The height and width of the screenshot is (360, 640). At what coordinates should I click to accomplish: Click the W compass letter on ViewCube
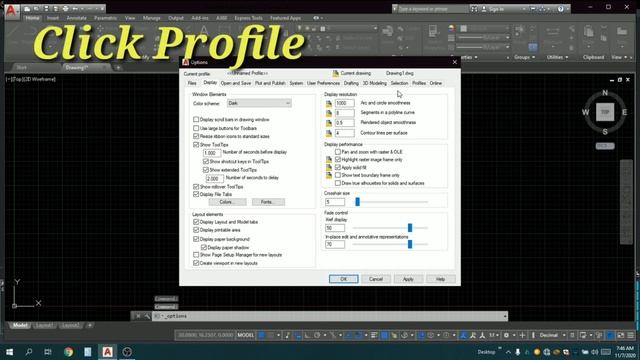(585, 112)
